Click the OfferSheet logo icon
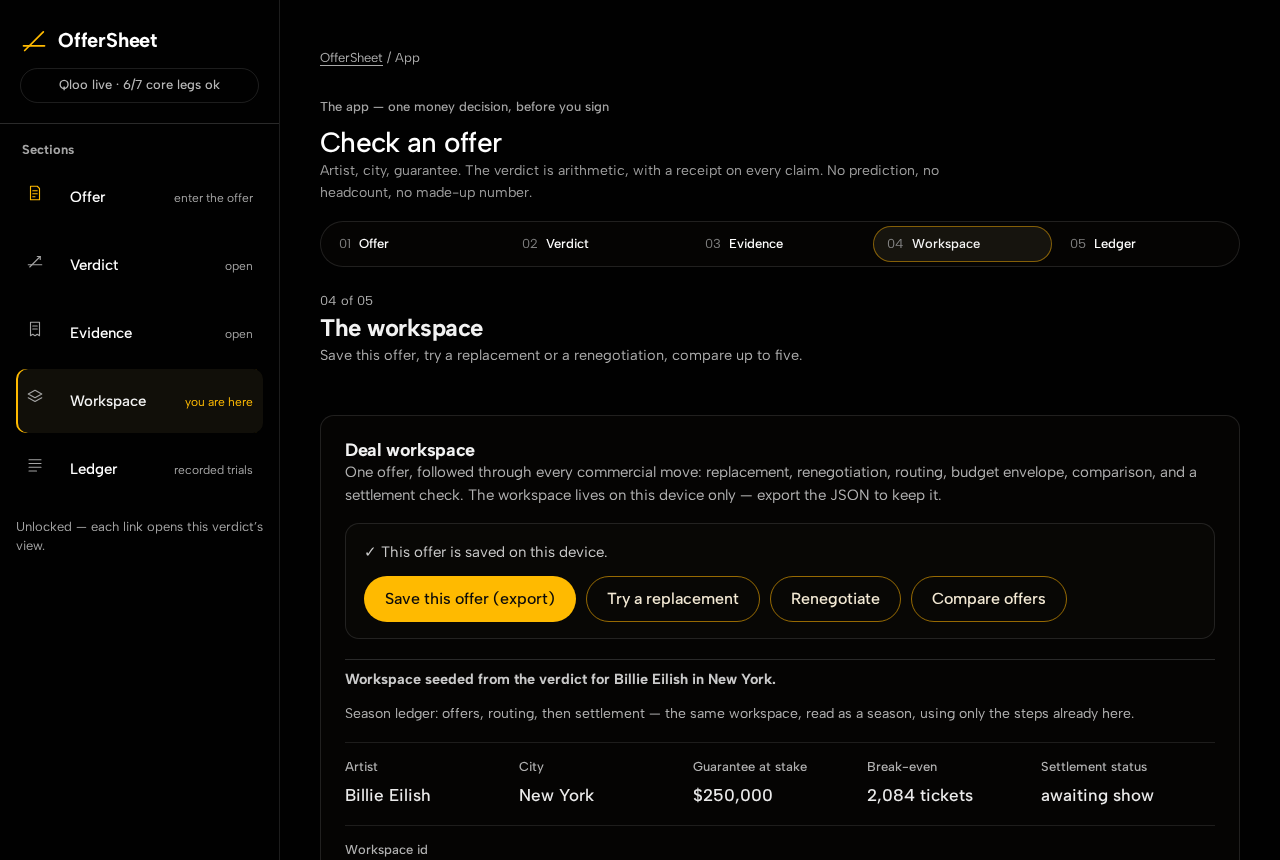This screenshot has height=860, width=1280. [x=34, y=41]
